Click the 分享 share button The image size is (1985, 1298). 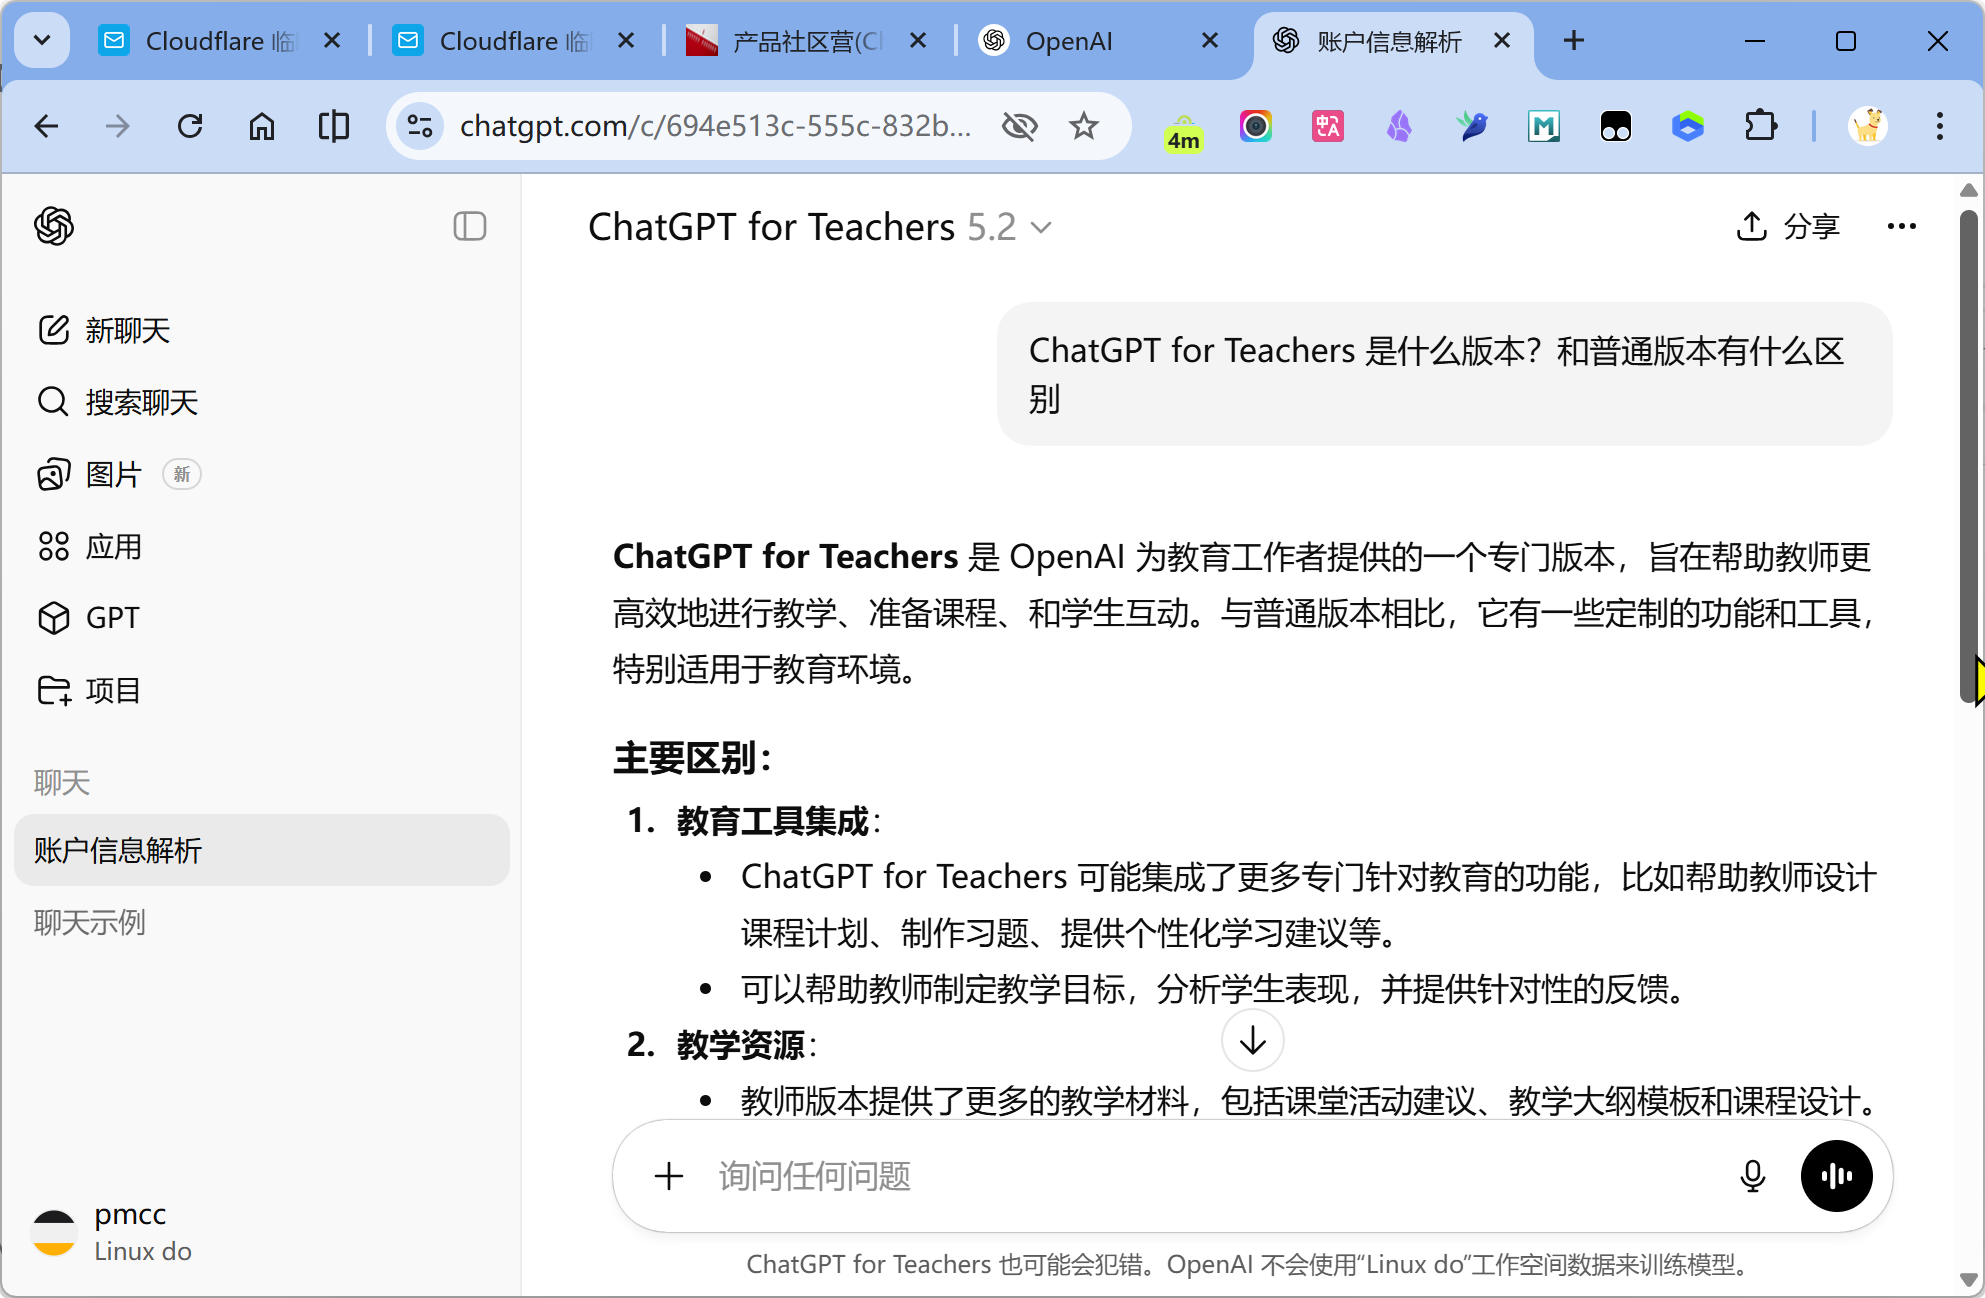pos(1788,226)
